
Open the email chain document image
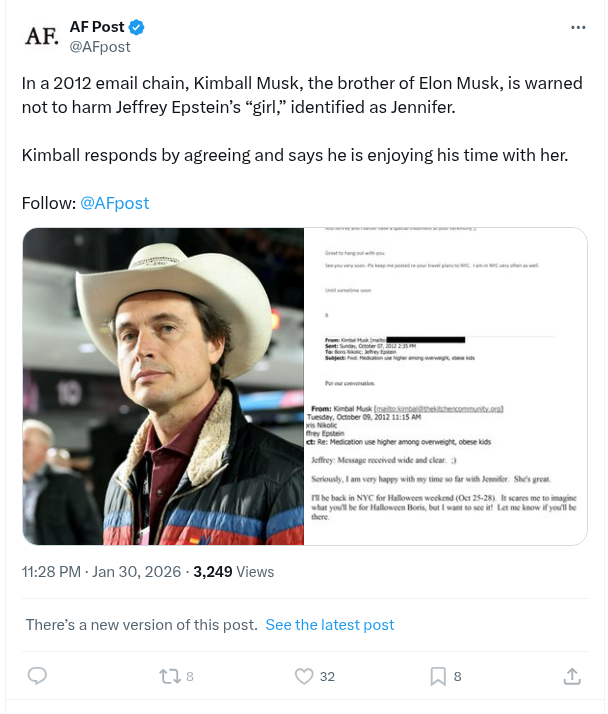coord(445,386)
